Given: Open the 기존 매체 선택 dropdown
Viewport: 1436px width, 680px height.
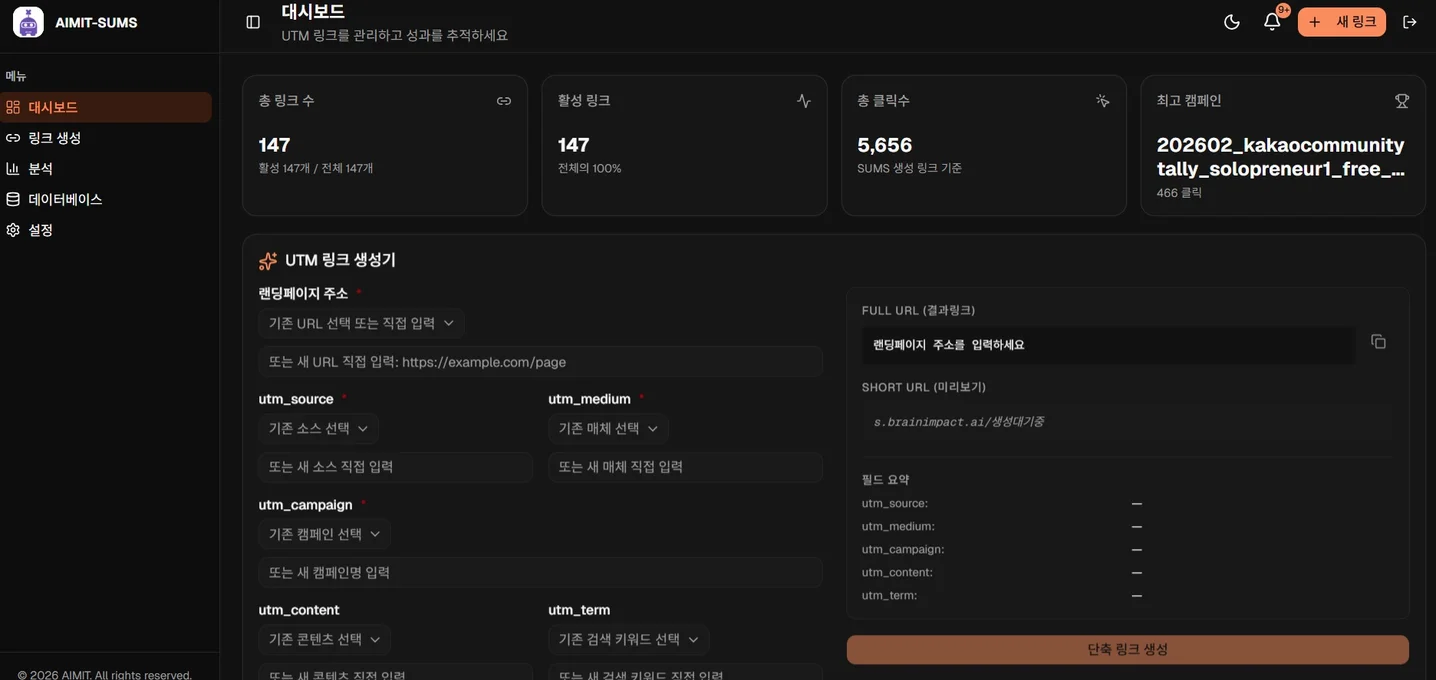Looking at the screenshot, I should click(x=608, y=428).
